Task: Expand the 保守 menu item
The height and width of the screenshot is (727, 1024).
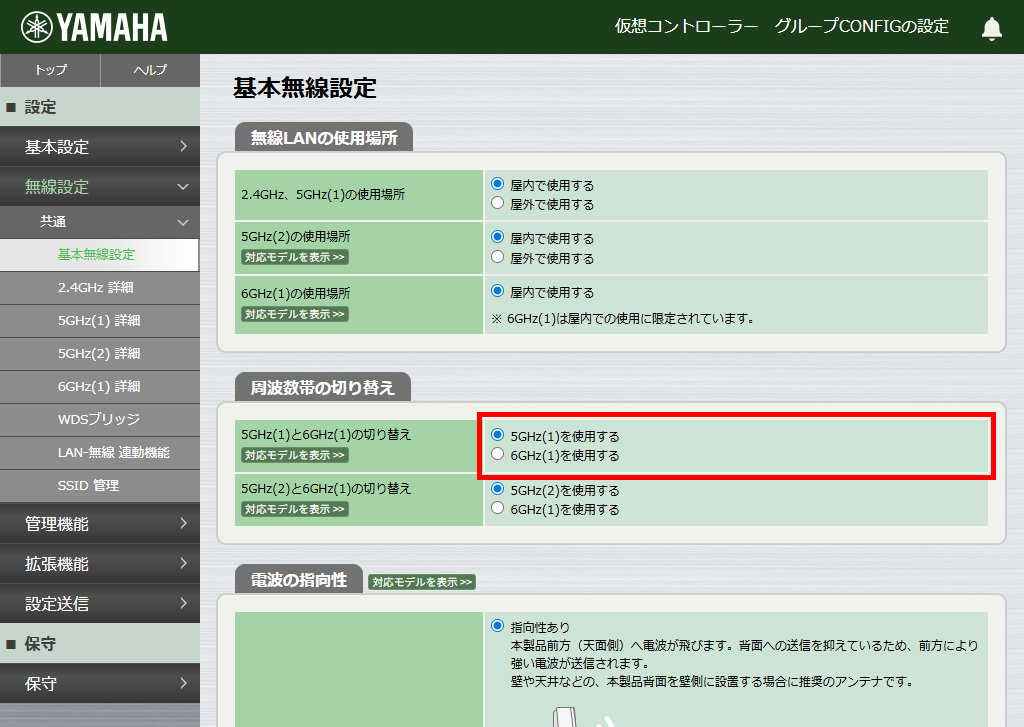Action: point(100,684)
